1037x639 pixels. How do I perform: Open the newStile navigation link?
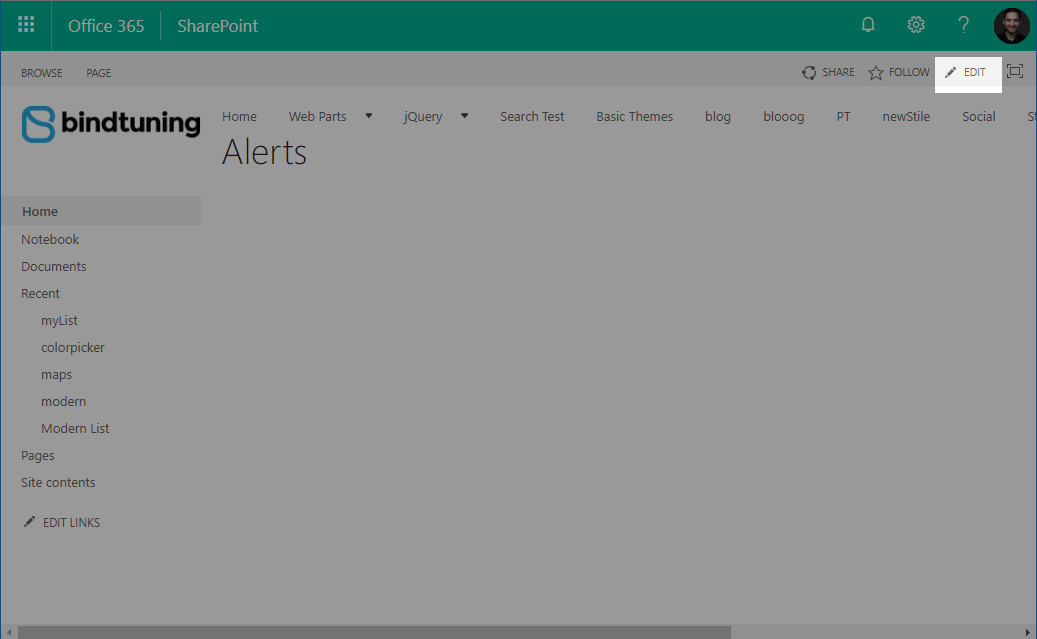(906, 116)
